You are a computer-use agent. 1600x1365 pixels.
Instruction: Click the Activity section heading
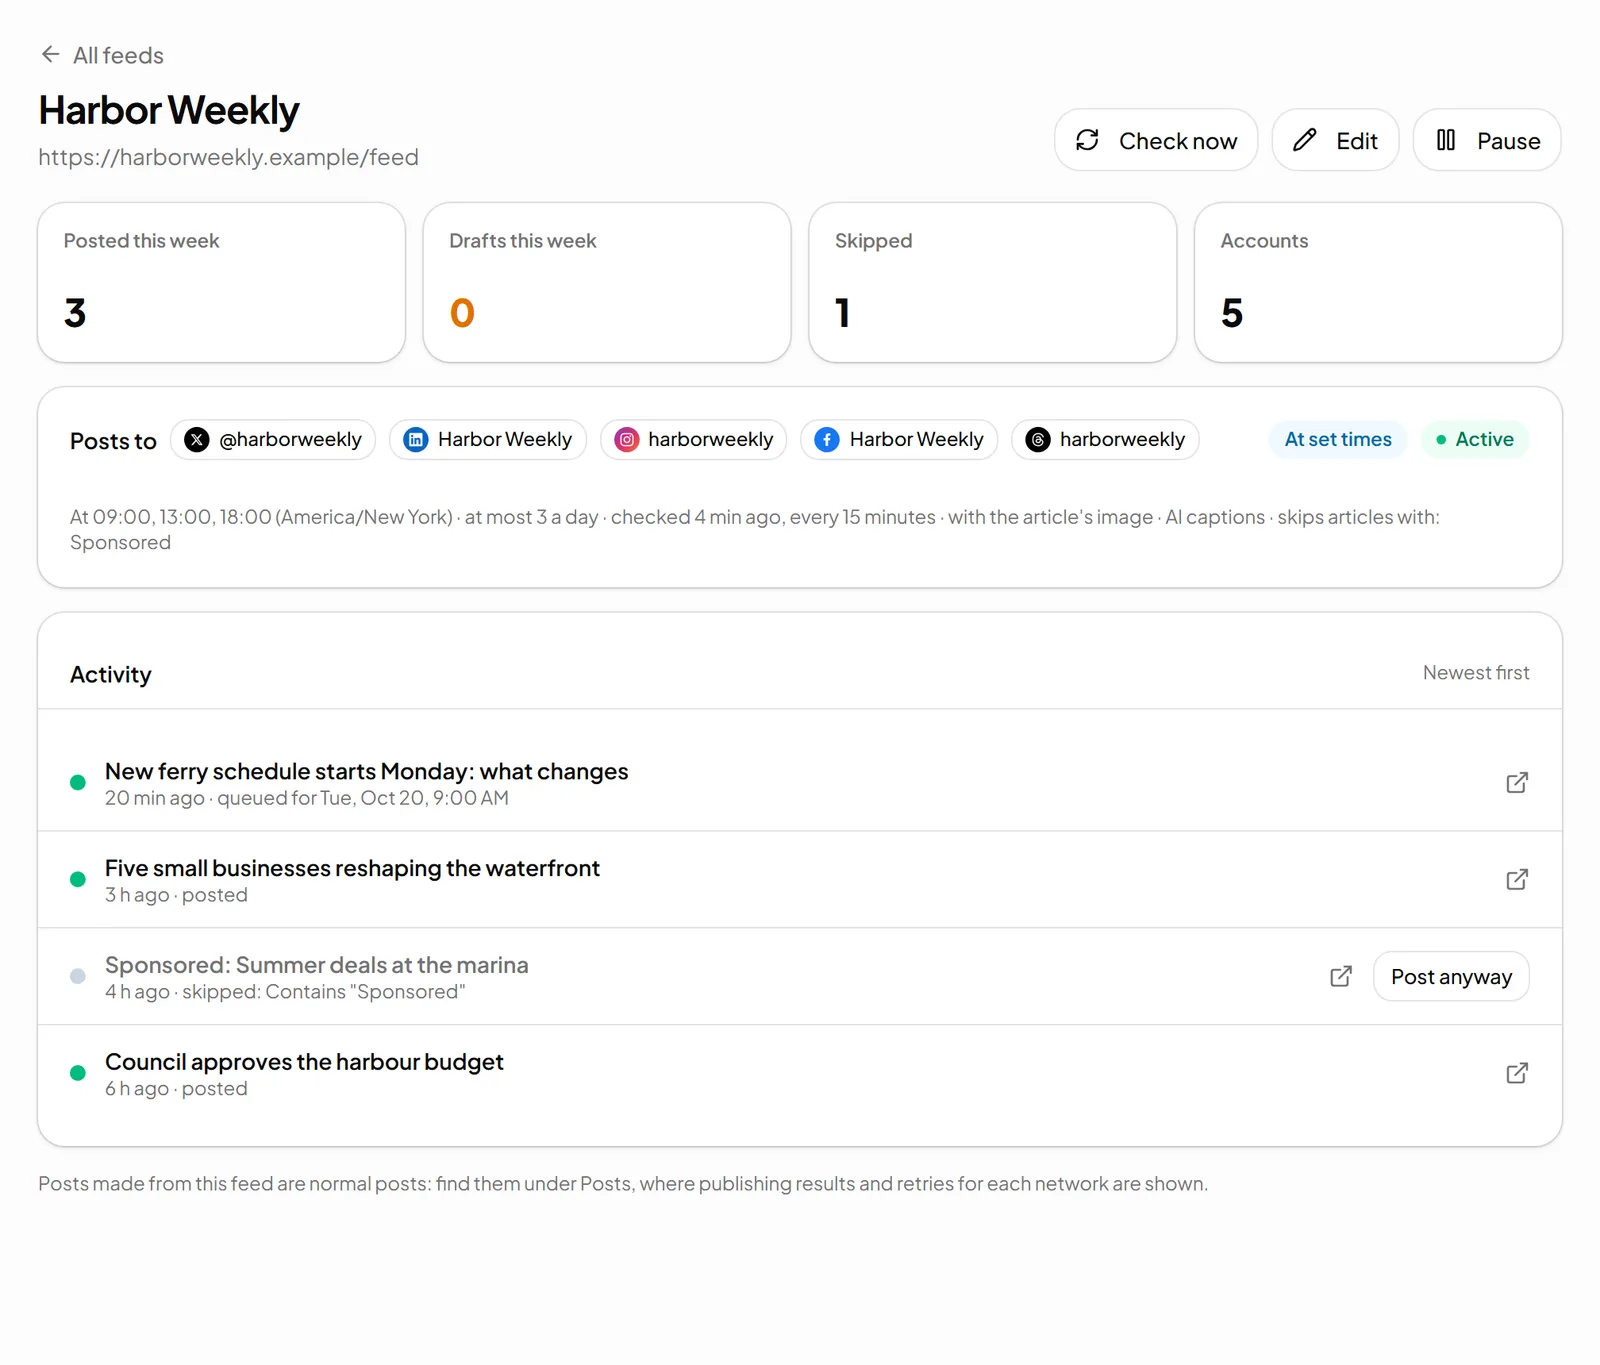pyautogui.click(x=111, y=675)
